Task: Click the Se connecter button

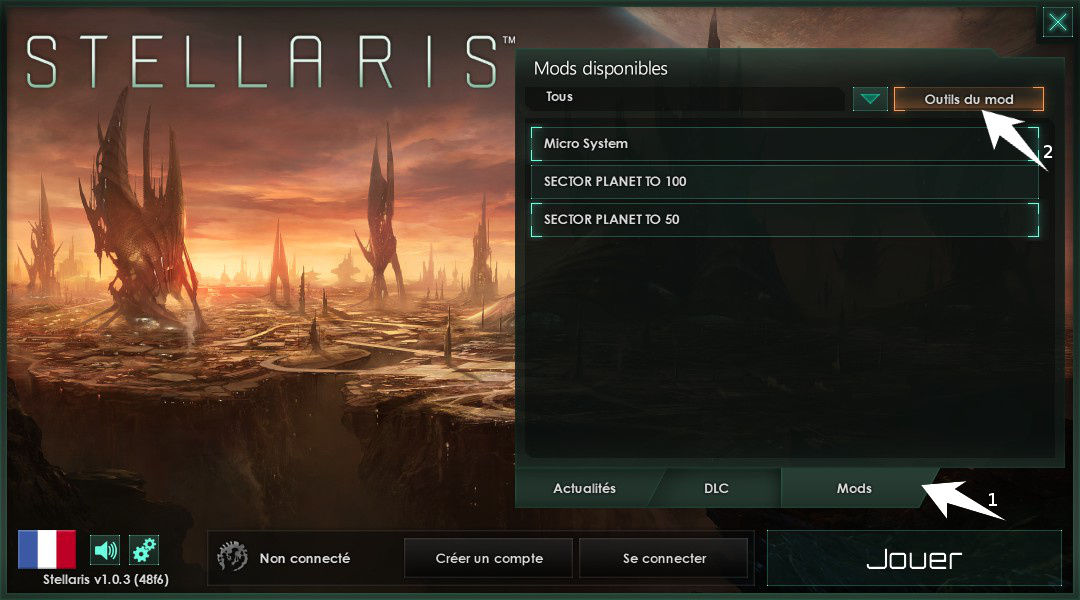Action: pyautogui.click(x=664, y=558)
